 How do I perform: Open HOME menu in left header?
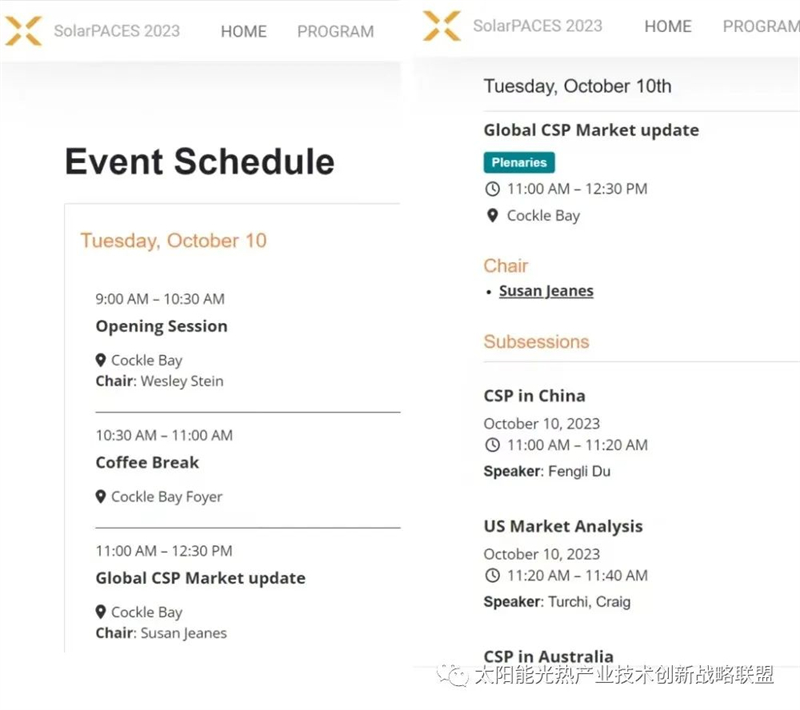[243, 32]
